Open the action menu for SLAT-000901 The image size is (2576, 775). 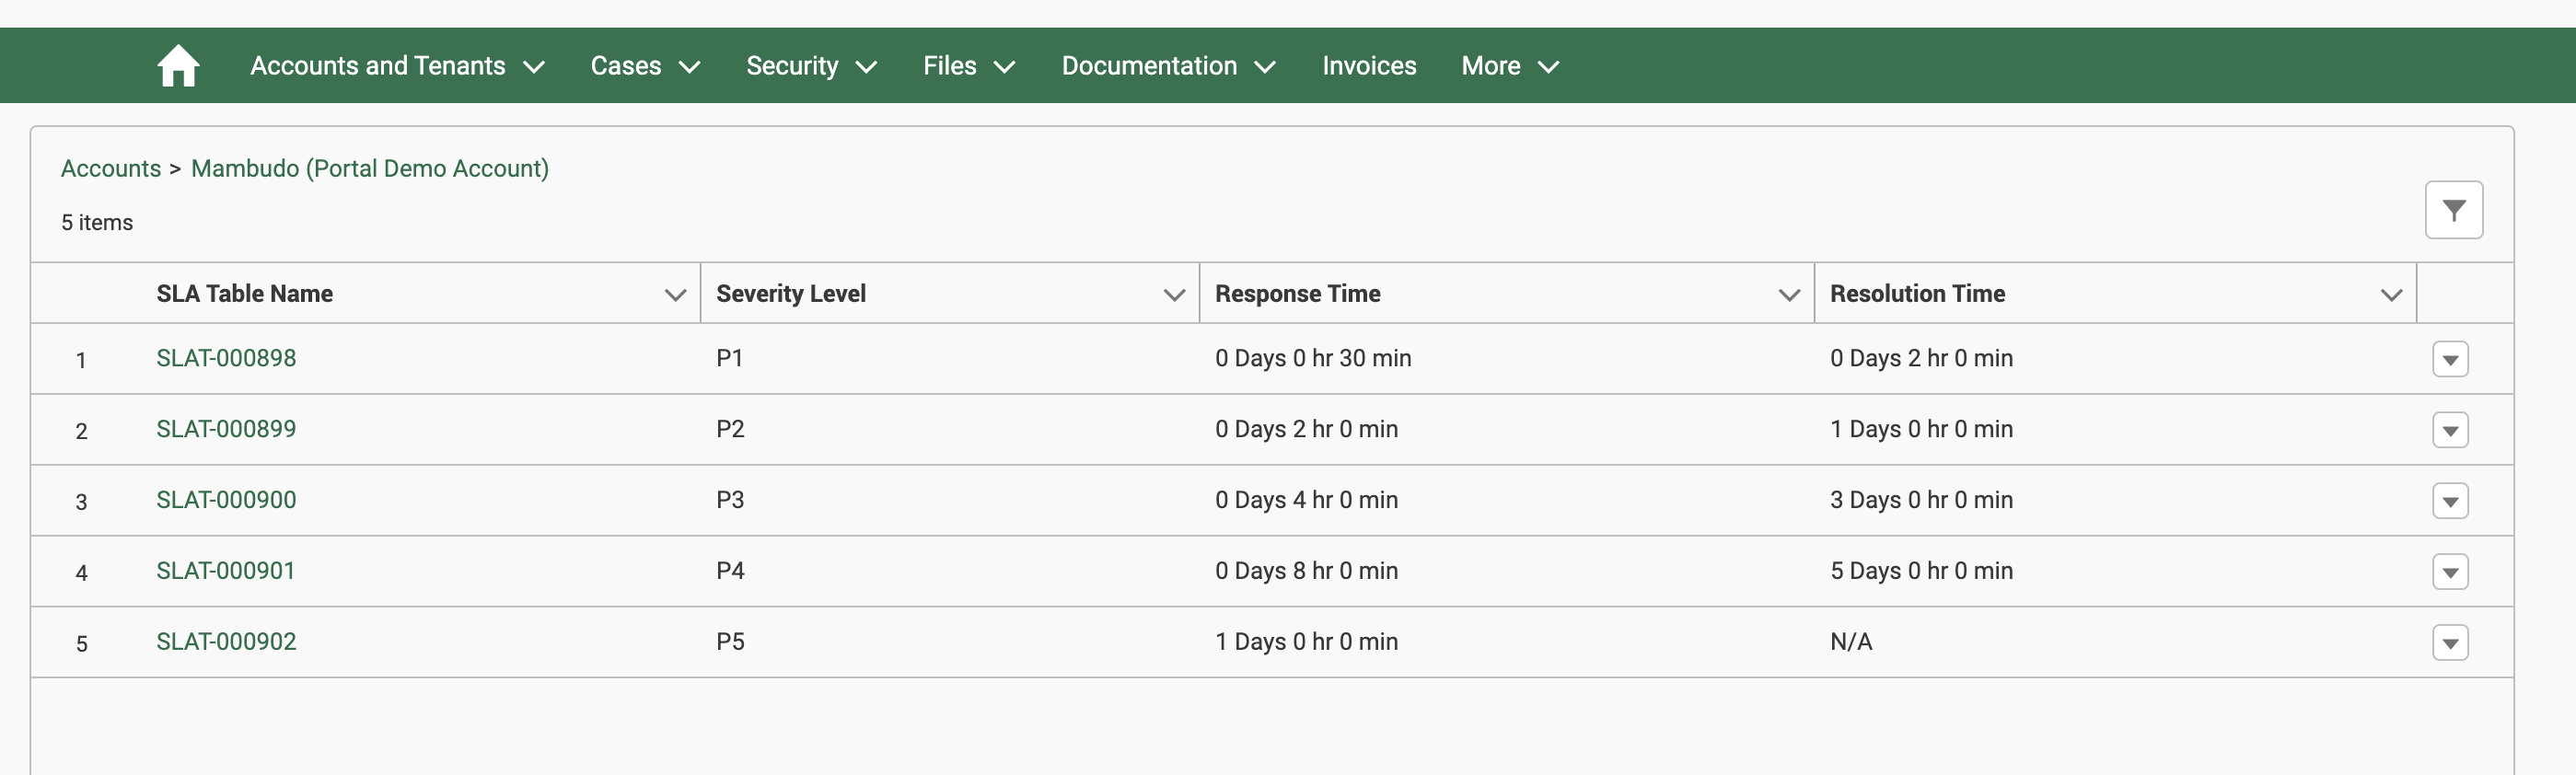coord(2449,573)
